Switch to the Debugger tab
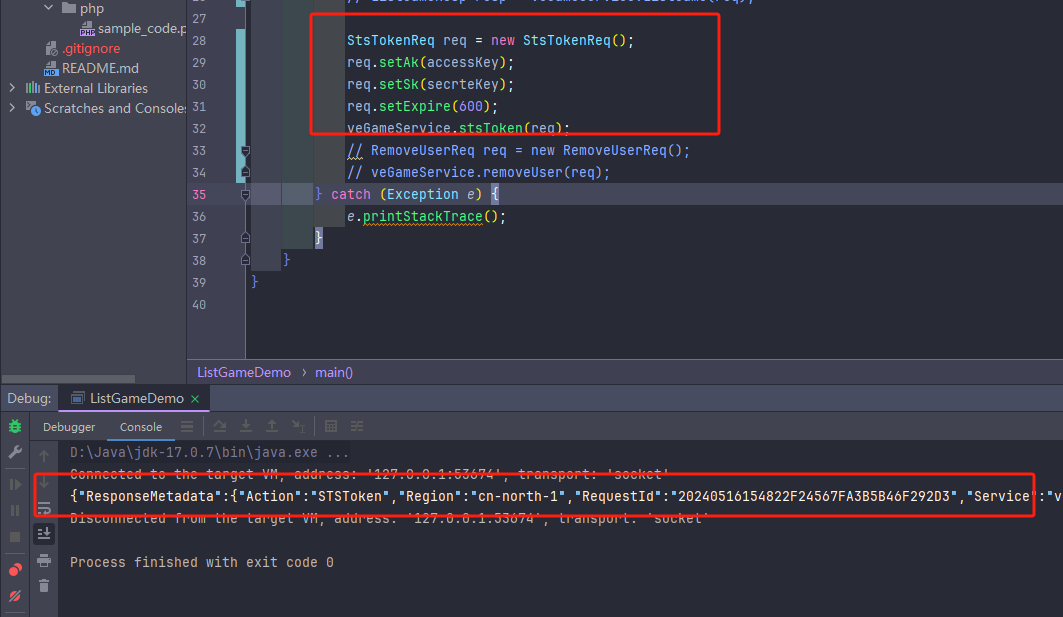 click(69, 426)
